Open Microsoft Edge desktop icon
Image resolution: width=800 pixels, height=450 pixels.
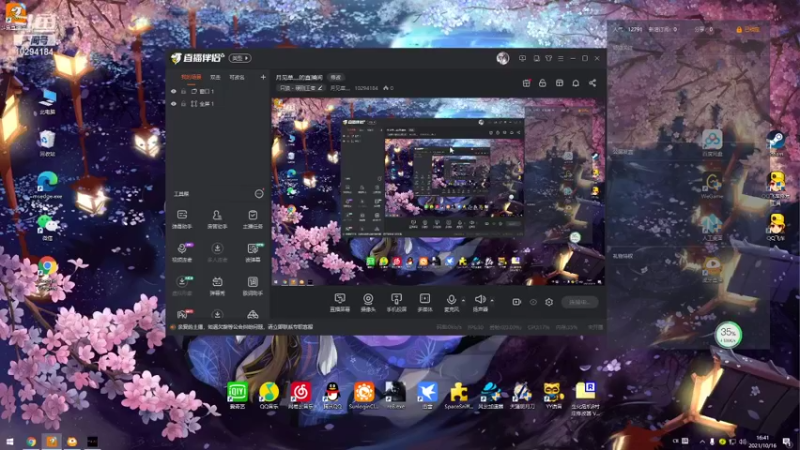tap(47, 185)
